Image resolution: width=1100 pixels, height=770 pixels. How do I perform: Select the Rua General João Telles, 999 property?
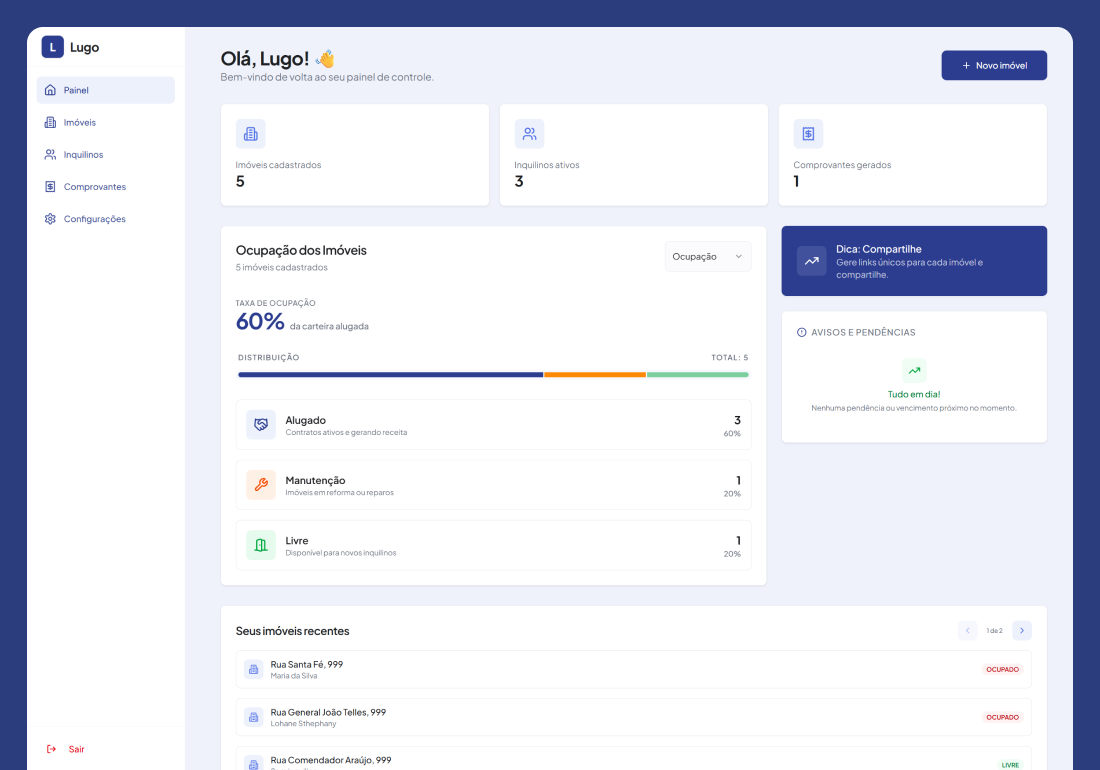click(x=632, y=717)
